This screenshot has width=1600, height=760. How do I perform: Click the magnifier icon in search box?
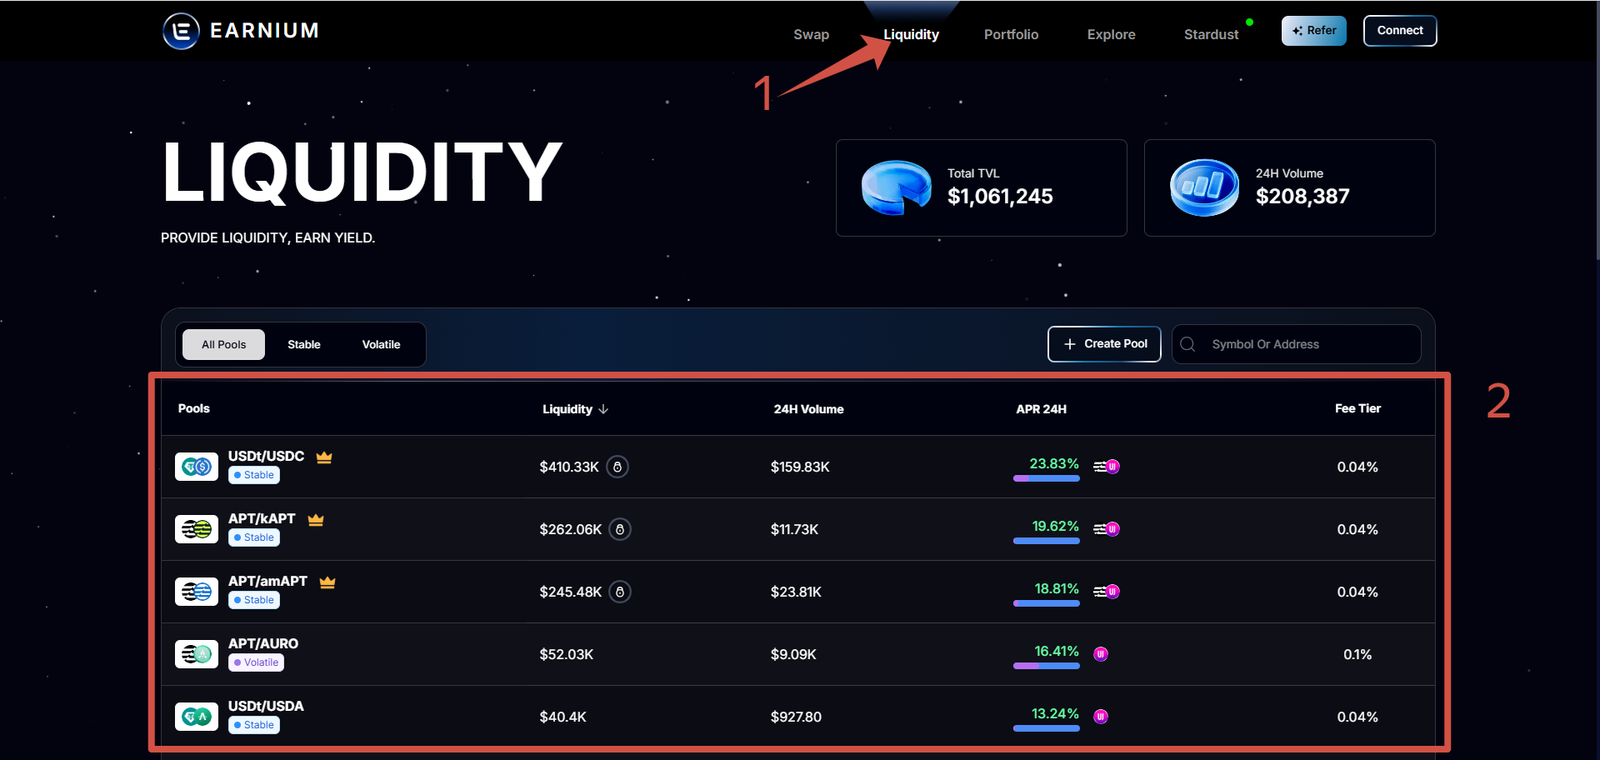pos(1188,344)
